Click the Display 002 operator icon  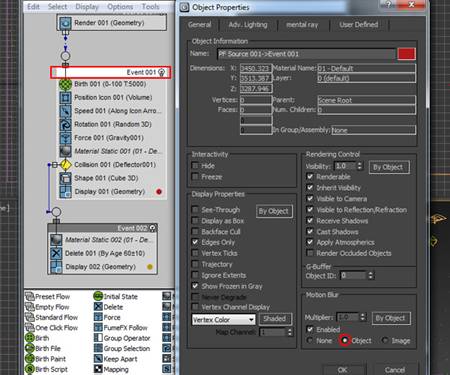[x=56, y=267]
